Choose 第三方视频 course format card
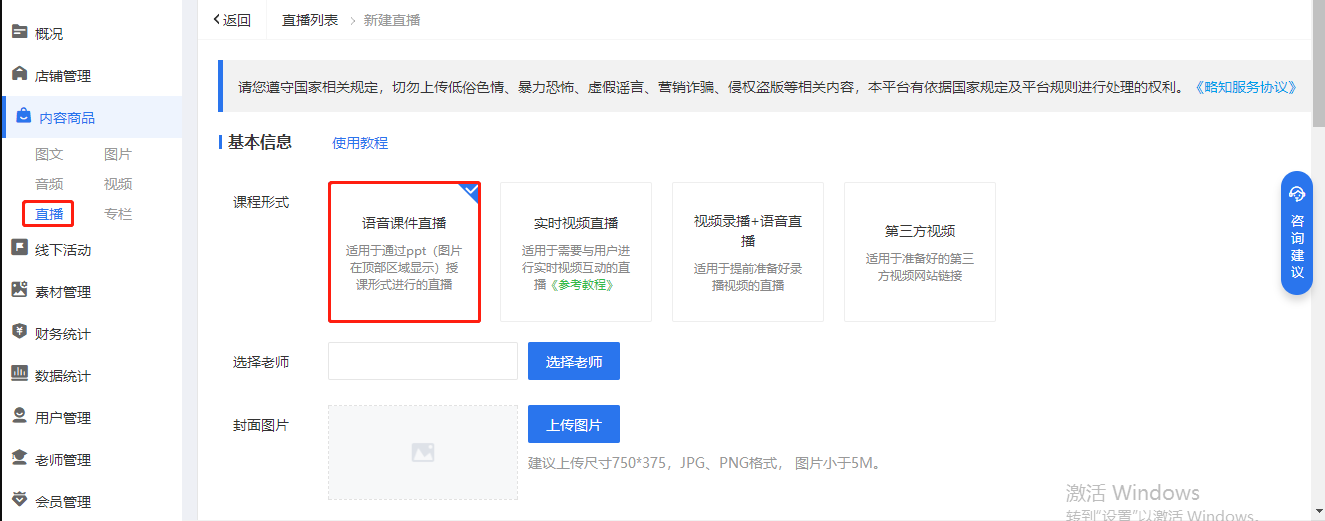Screen dimensions: 1325x521 (x=920, y=252)
